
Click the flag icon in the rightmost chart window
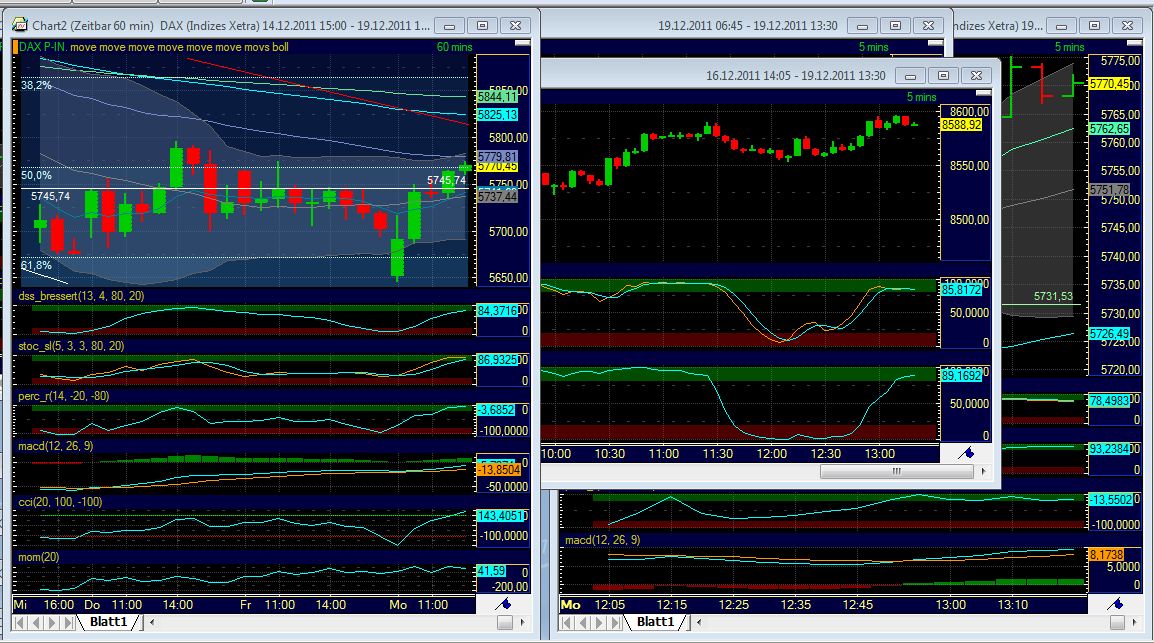click(x=1117, y=602)
